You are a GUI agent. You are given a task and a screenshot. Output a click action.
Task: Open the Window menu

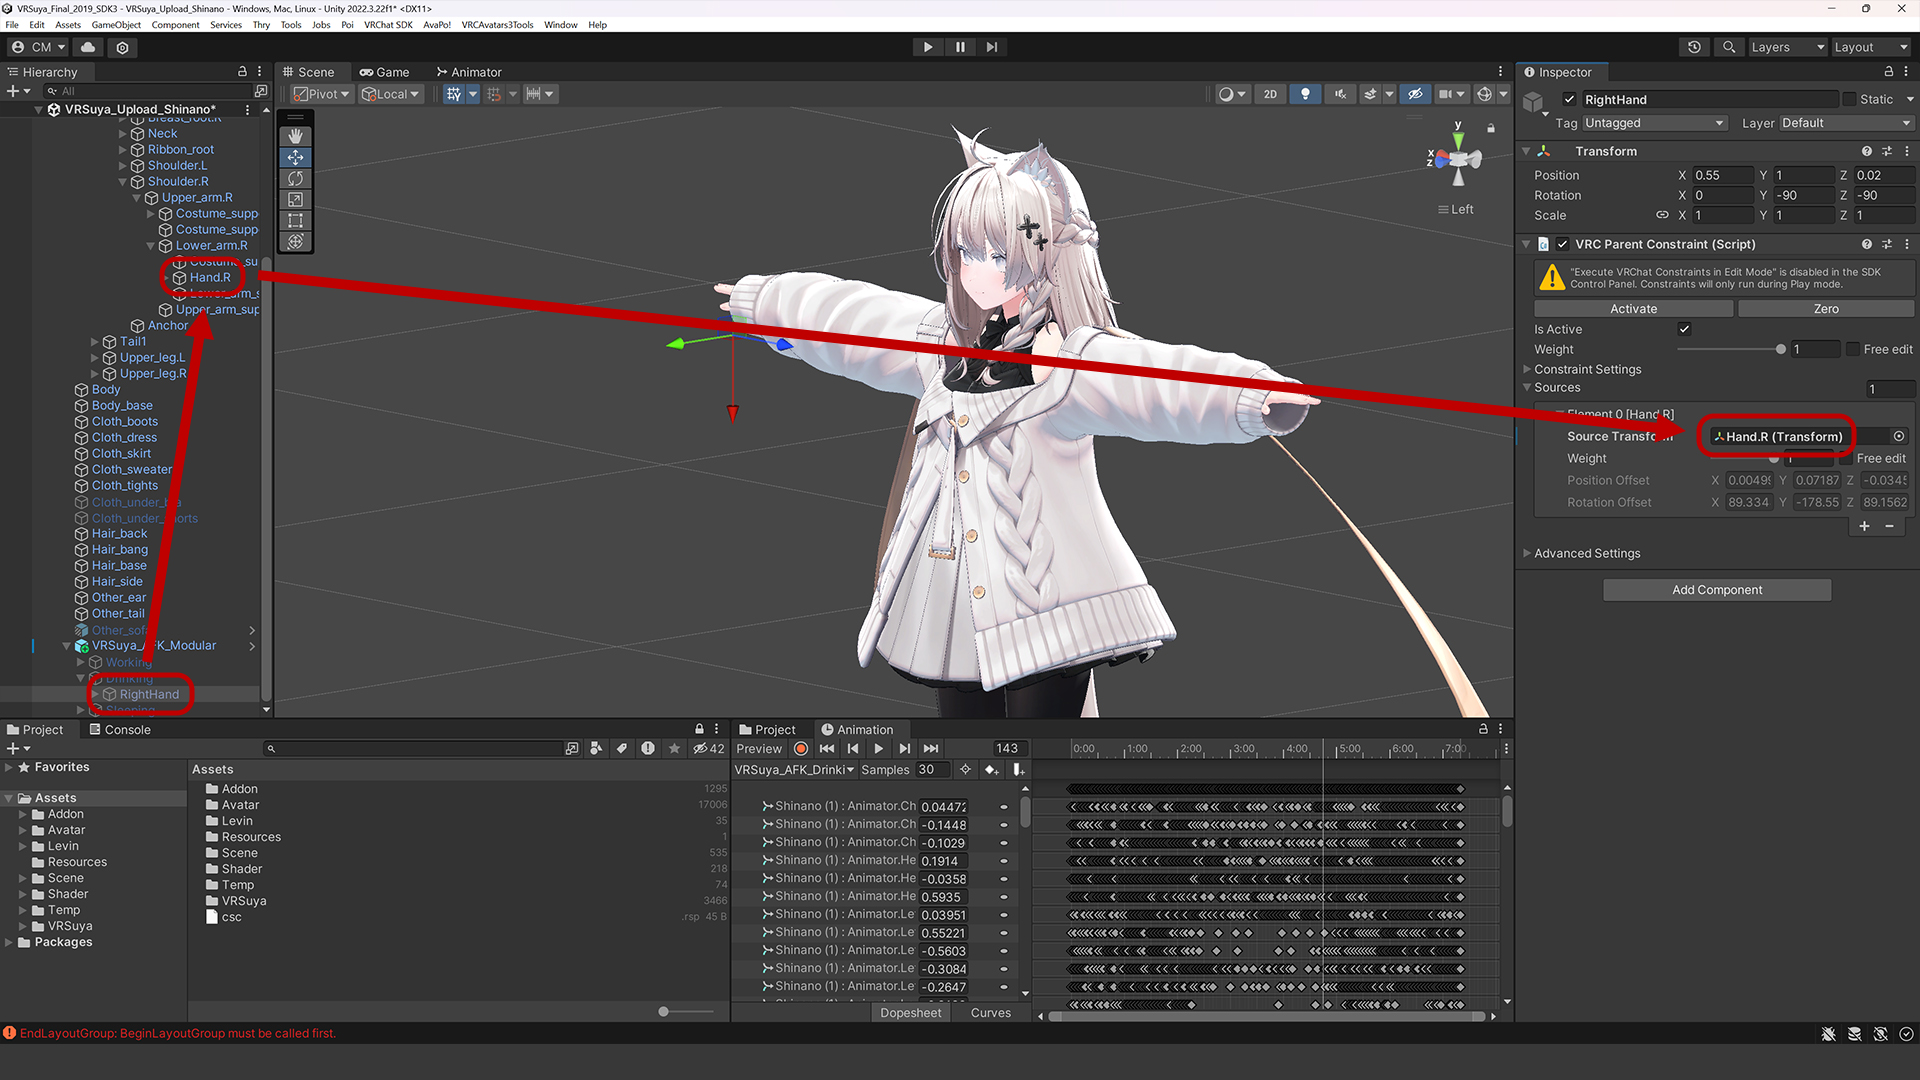[560, 25]
